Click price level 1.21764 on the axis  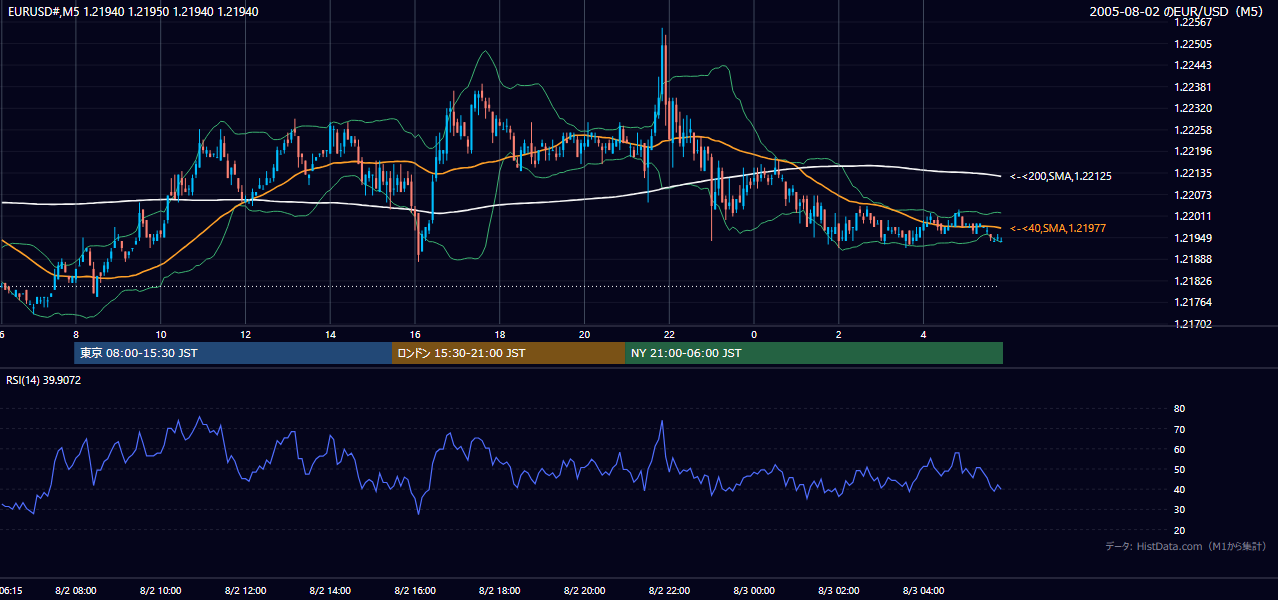pyautogui.click(x=1193, y=302)
